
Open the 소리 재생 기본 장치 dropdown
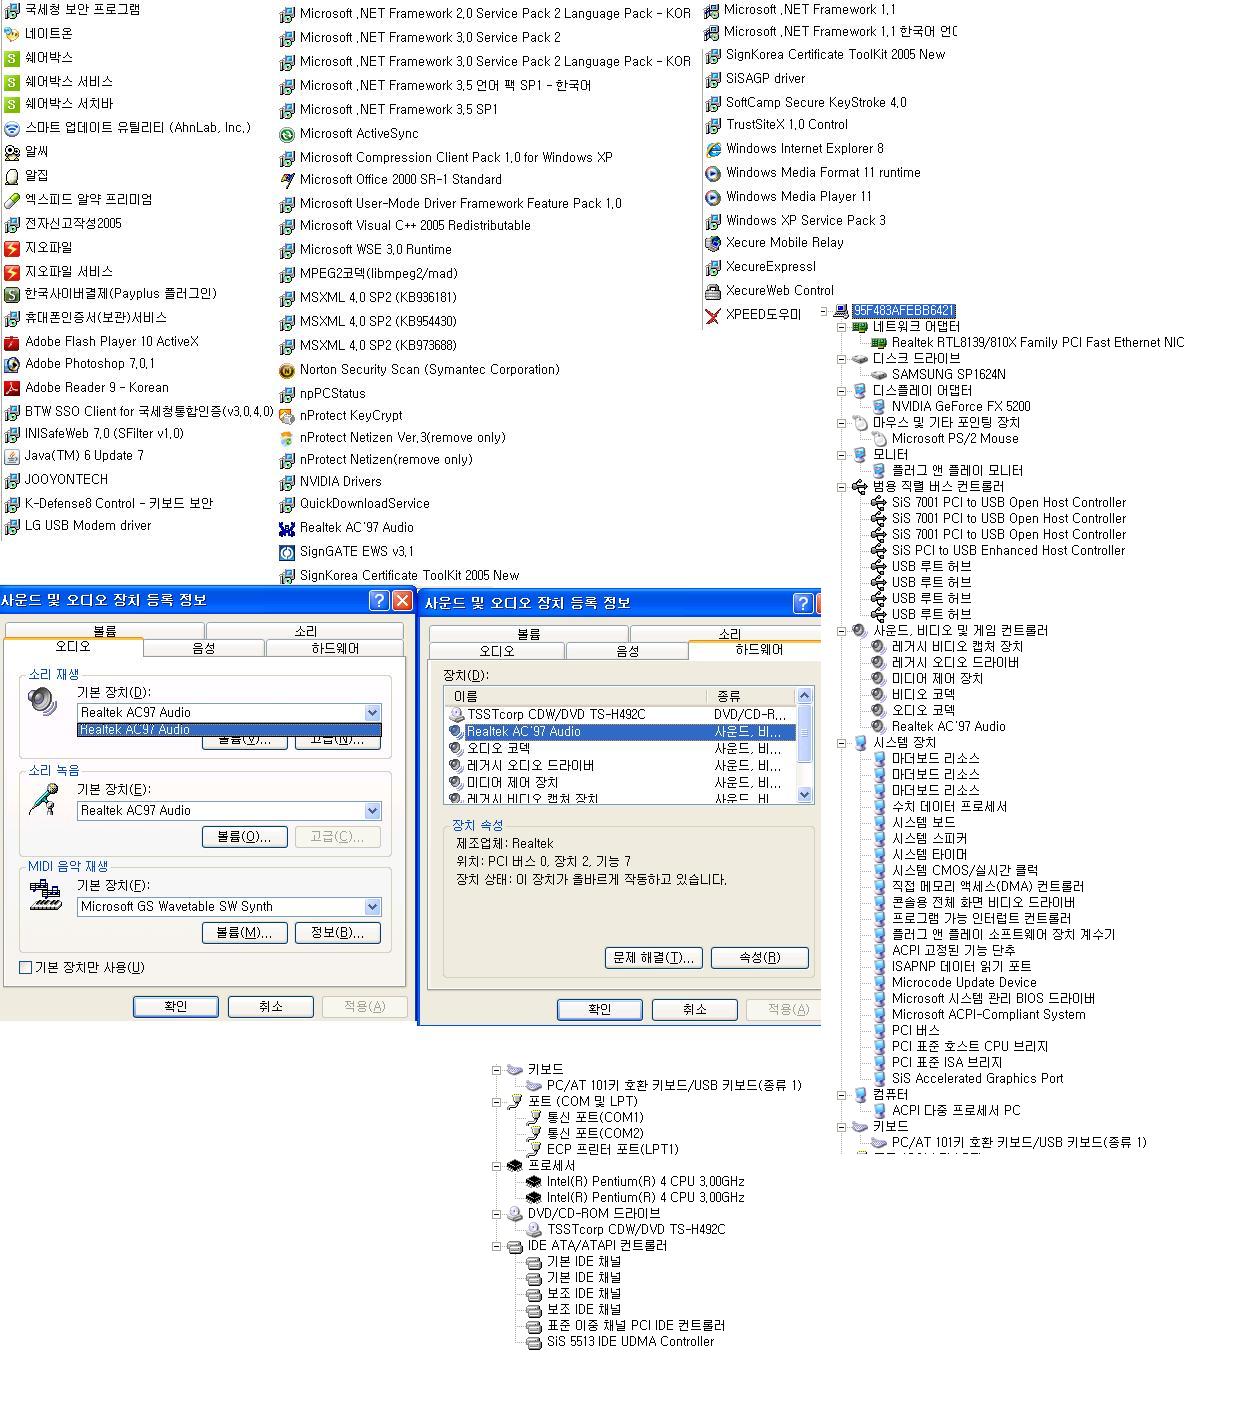click(x=372, y=713)
